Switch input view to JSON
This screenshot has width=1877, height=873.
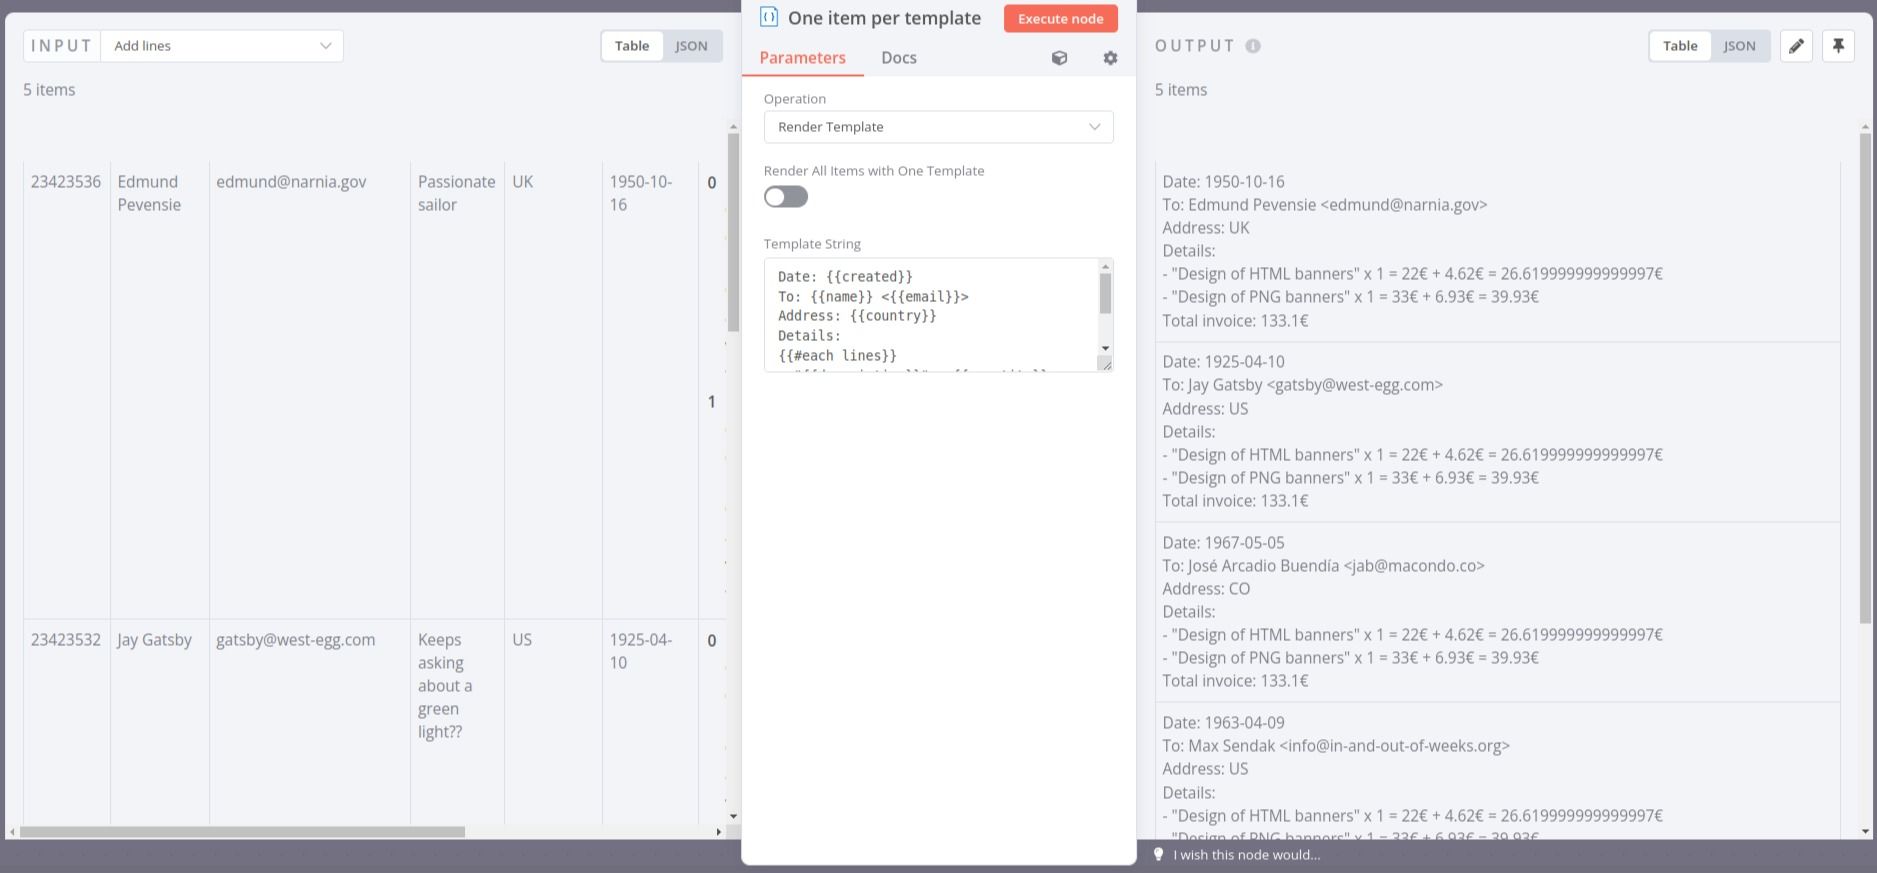tap(691, 46)
